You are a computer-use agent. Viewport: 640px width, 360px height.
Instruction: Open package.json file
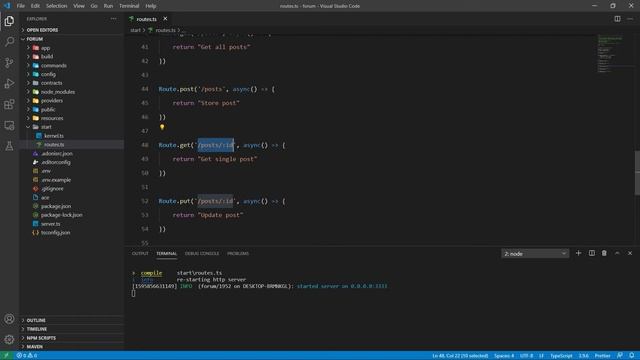(56, 206)
